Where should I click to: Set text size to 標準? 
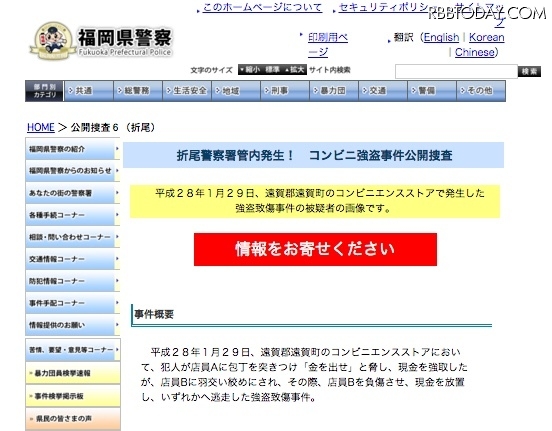click(x=272, y=70)
